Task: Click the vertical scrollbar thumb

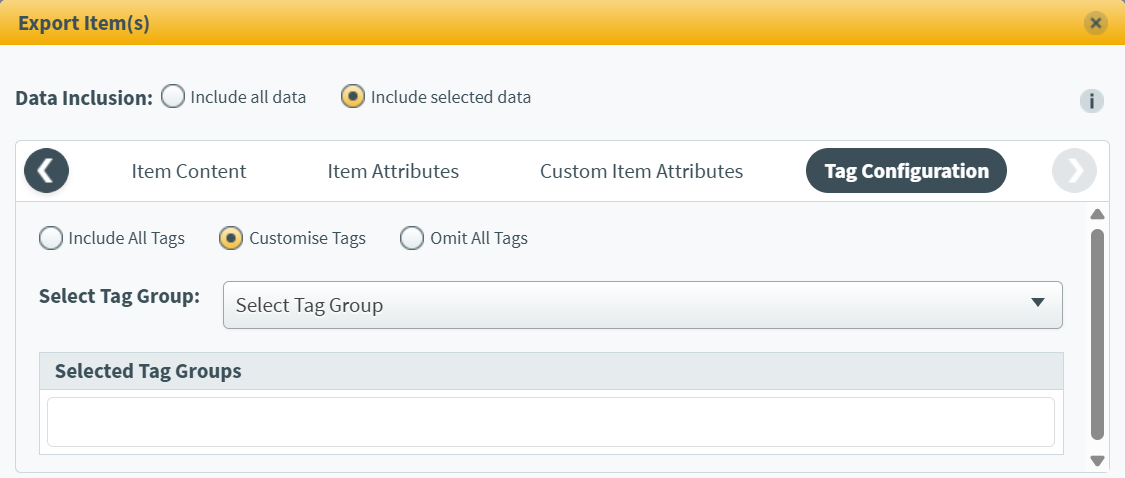Action: tap(1097, 334)
